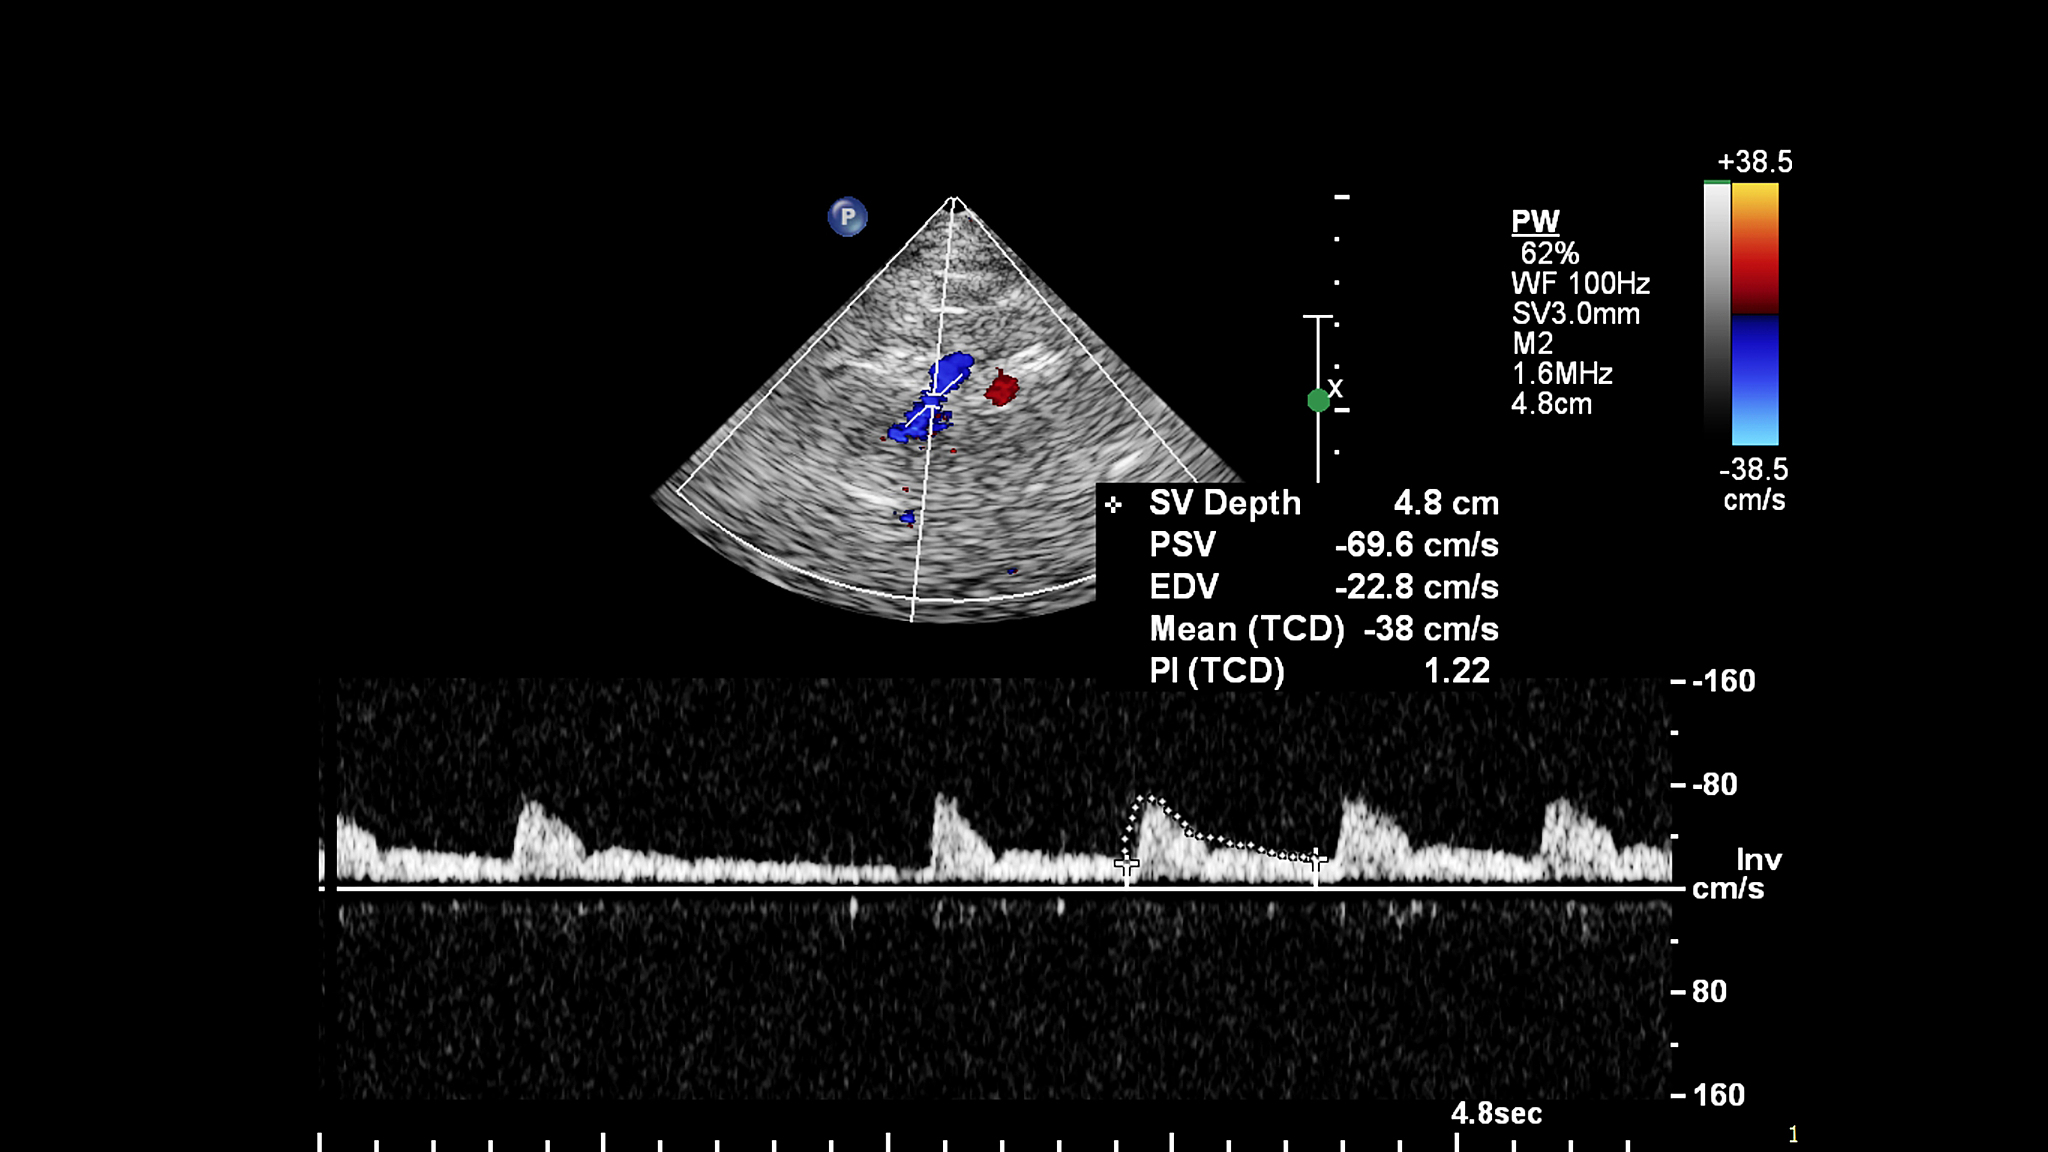Click the X marker on depth scale
The image size is (2048, 1152).
pos(1336,388)
